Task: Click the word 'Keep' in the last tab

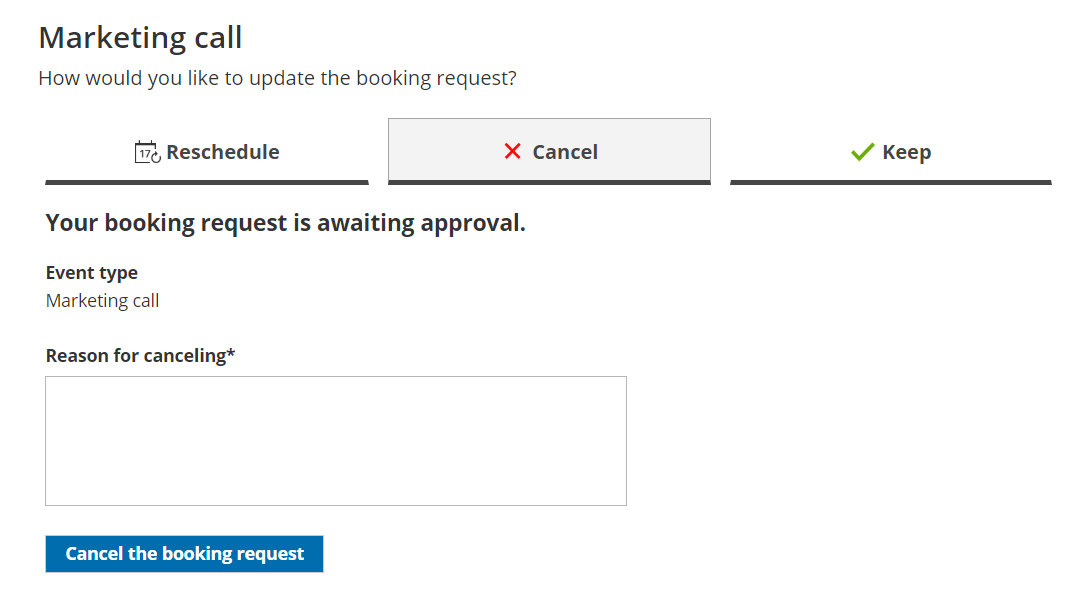Action: pos(907,152)
